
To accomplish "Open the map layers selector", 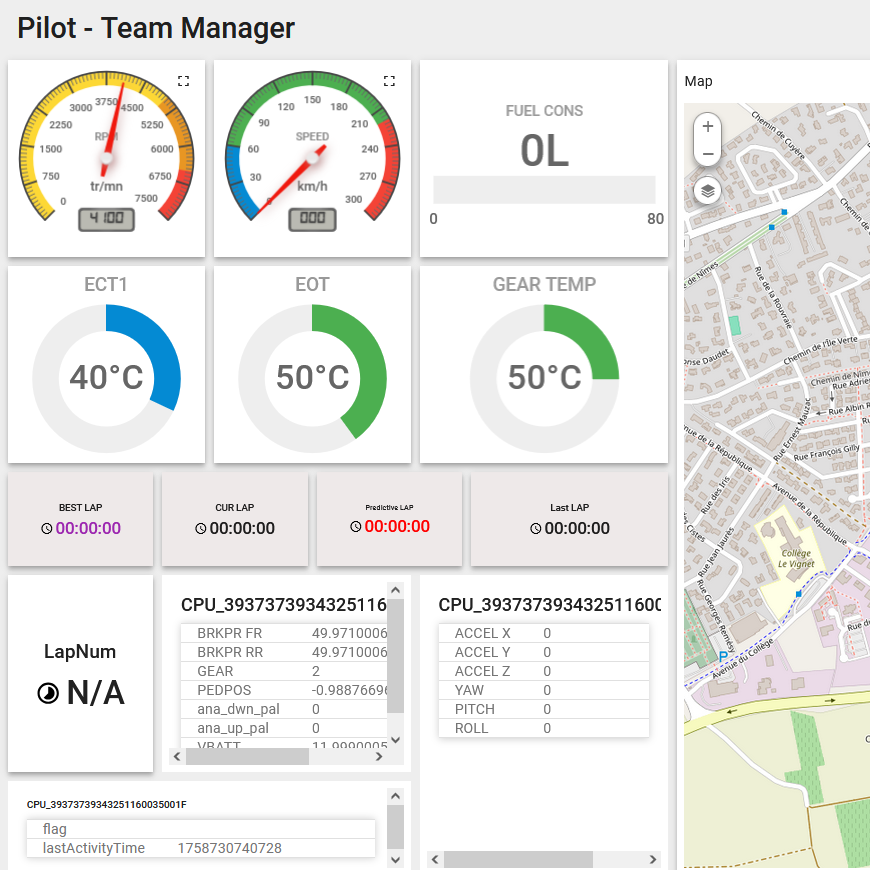I will [x=707, y=191].
